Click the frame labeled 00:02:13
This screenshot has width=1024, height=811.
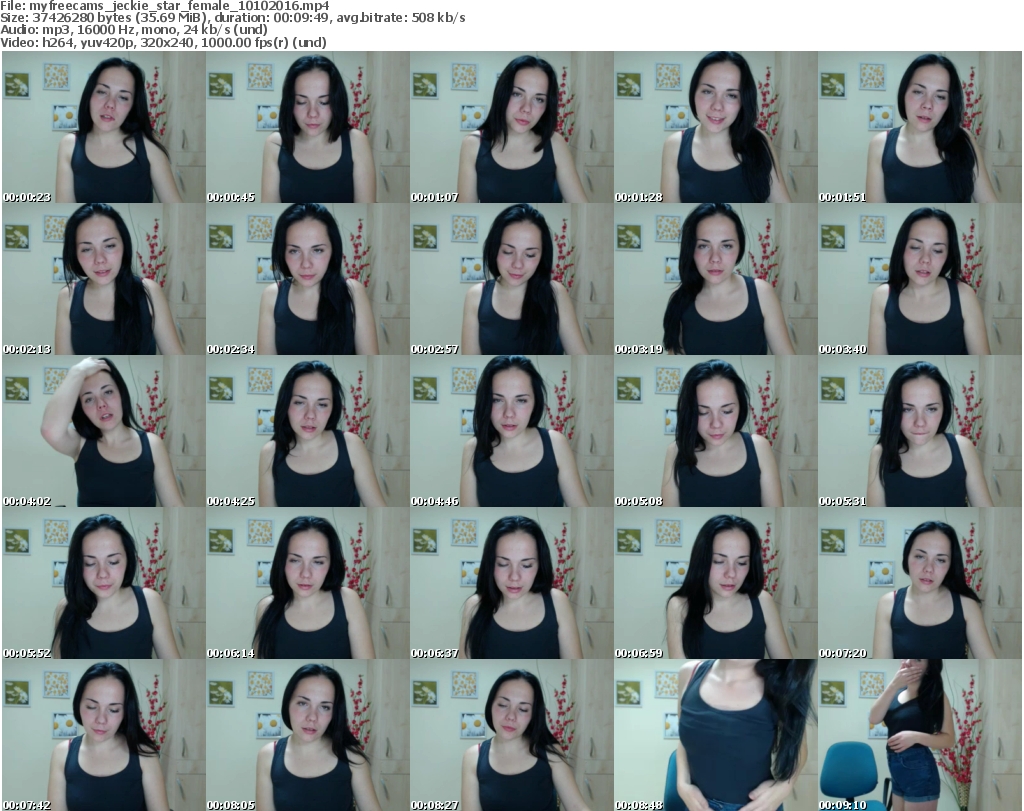[103, 280]
